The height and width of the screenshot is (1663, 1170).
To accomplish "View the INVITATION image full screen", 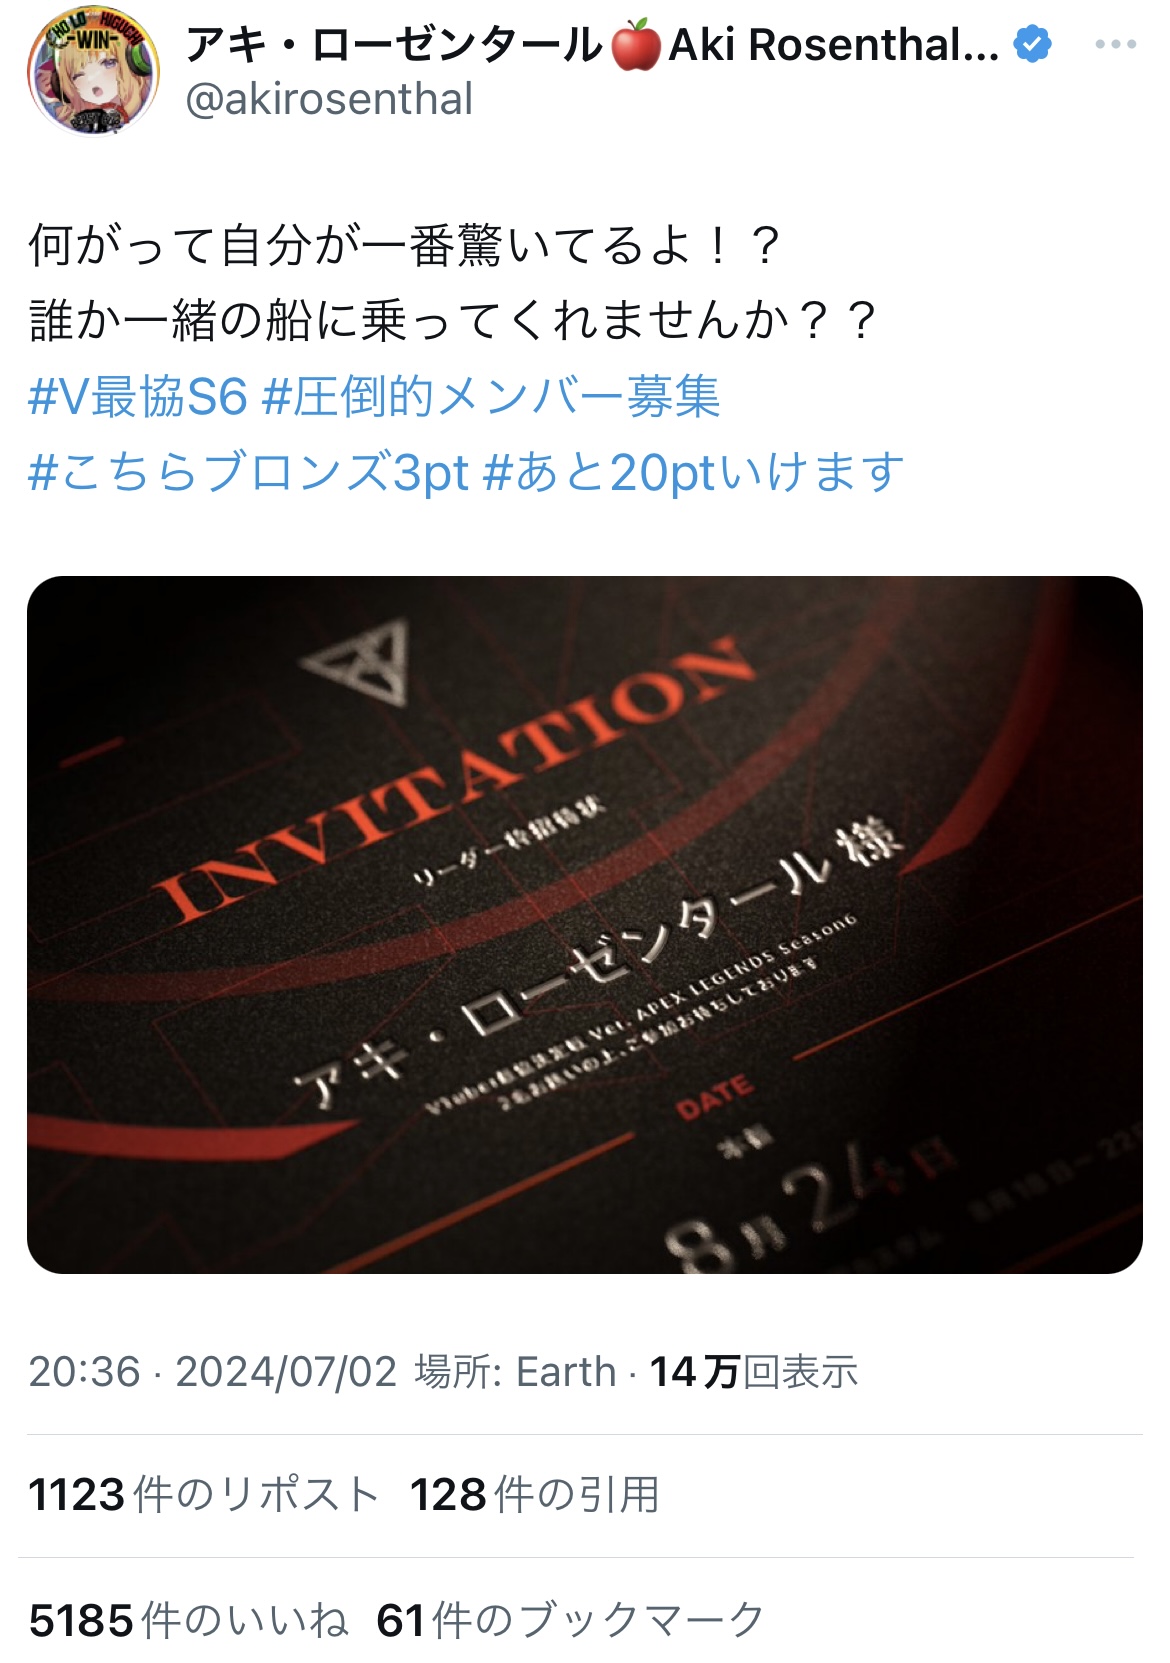I will [x=585, y=924].
